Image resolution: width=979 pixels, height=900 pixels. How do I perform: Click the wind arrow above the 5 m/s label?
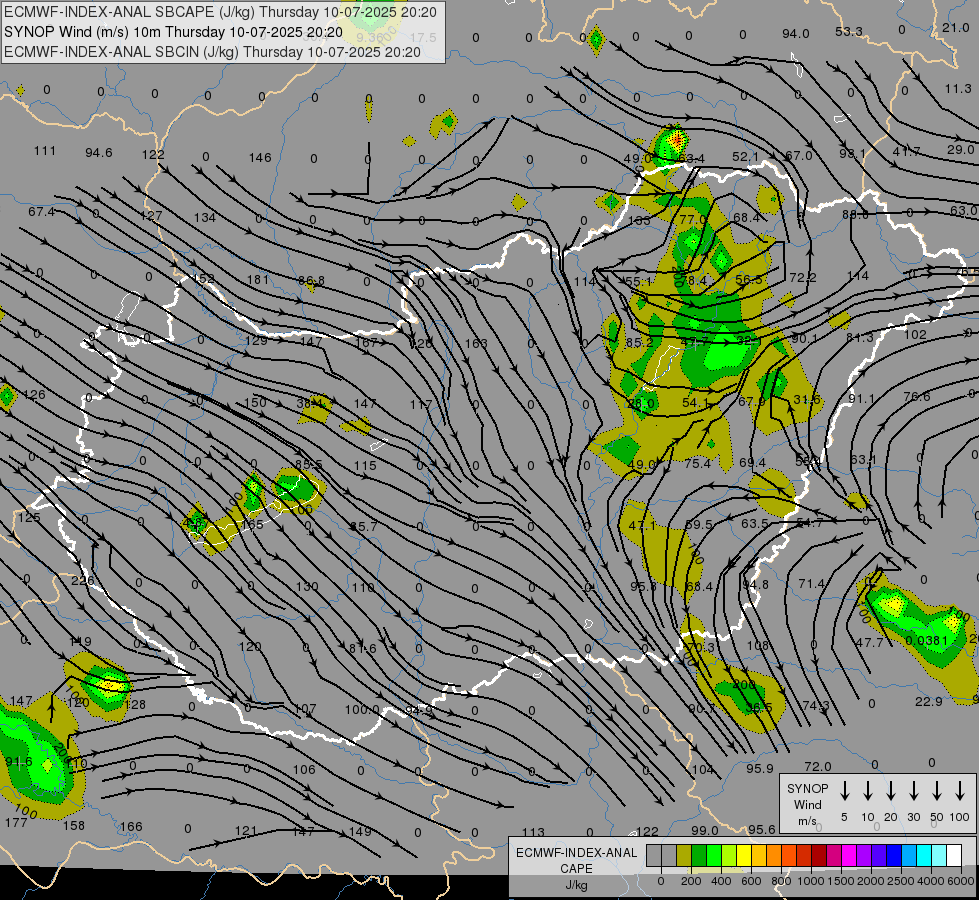(844, 791)
